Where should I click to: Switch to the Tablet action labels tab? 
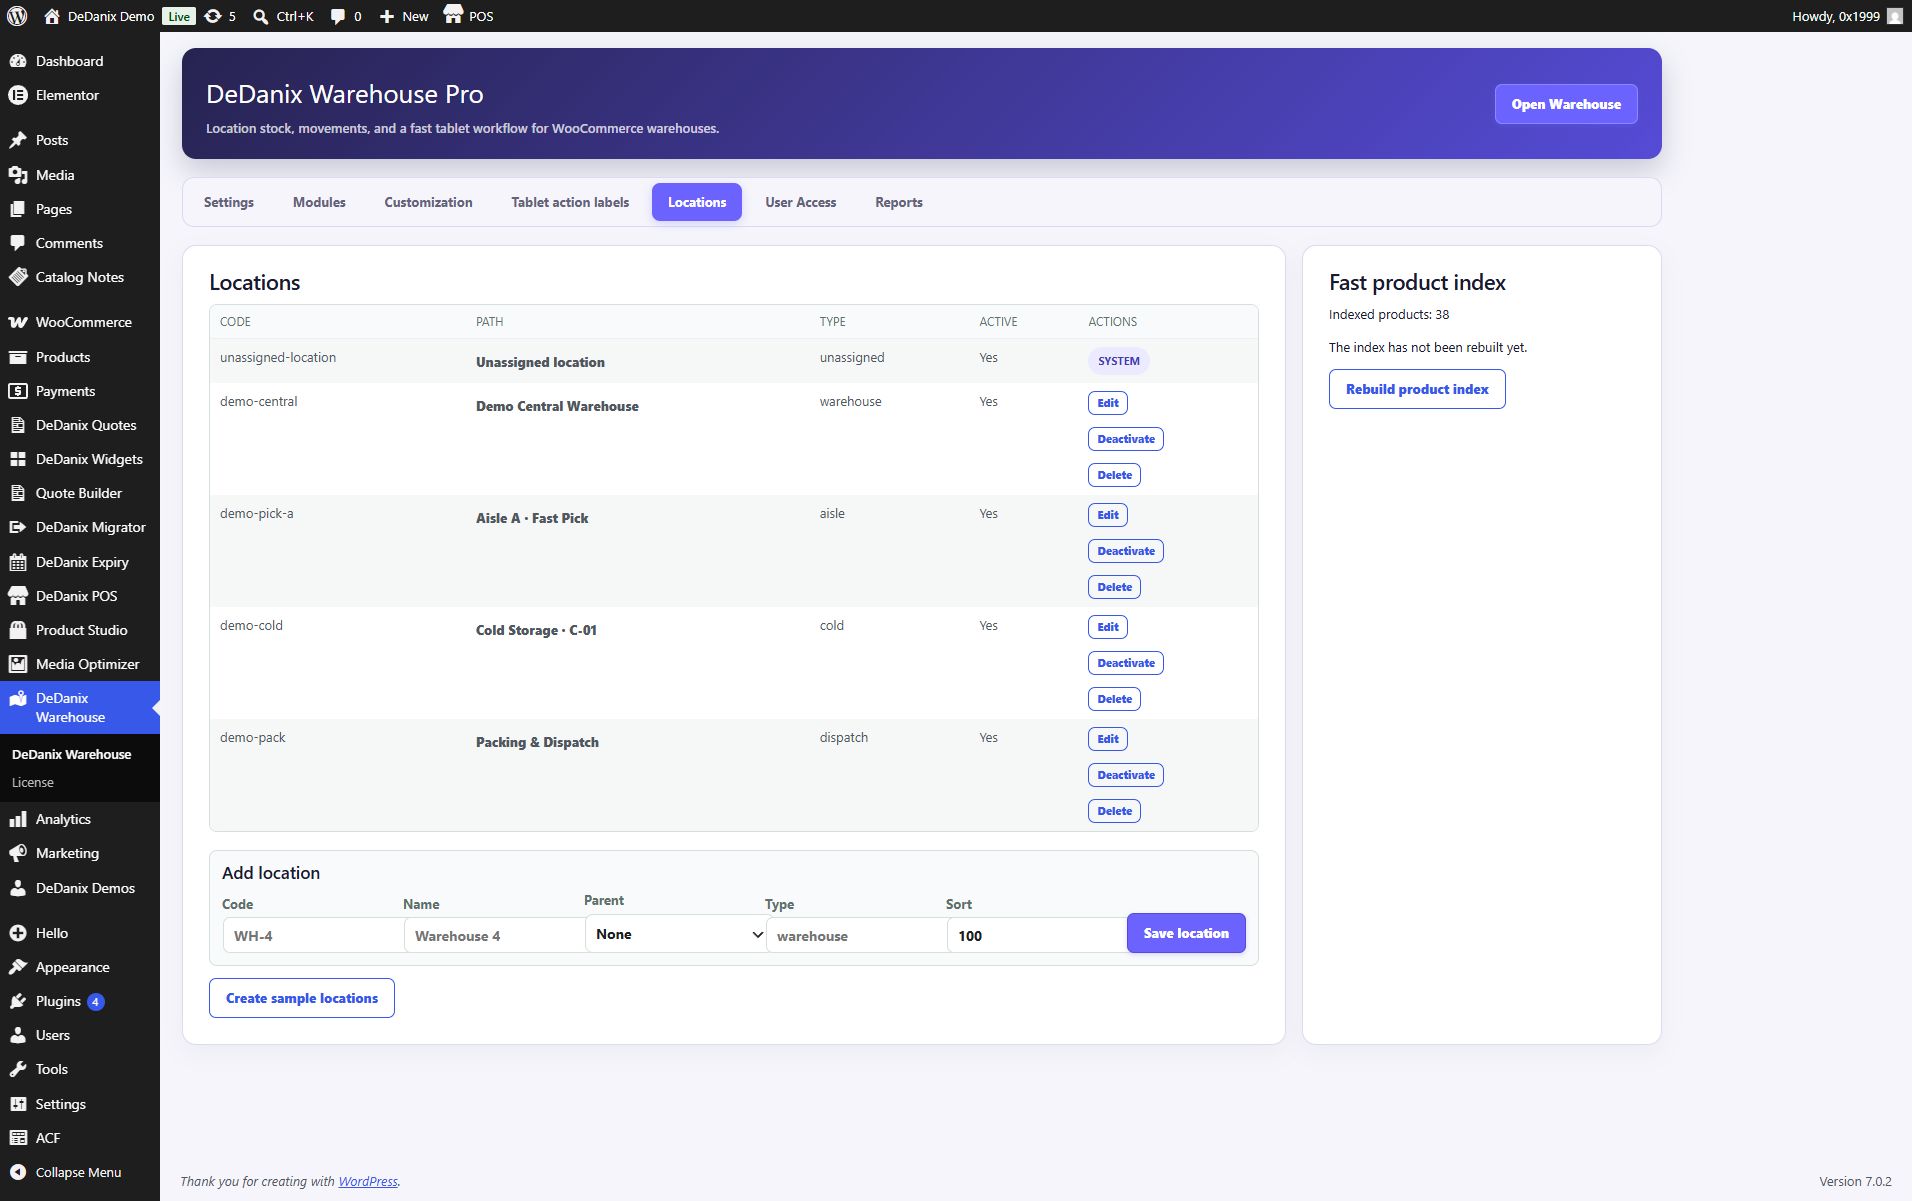tap(570, 202)
